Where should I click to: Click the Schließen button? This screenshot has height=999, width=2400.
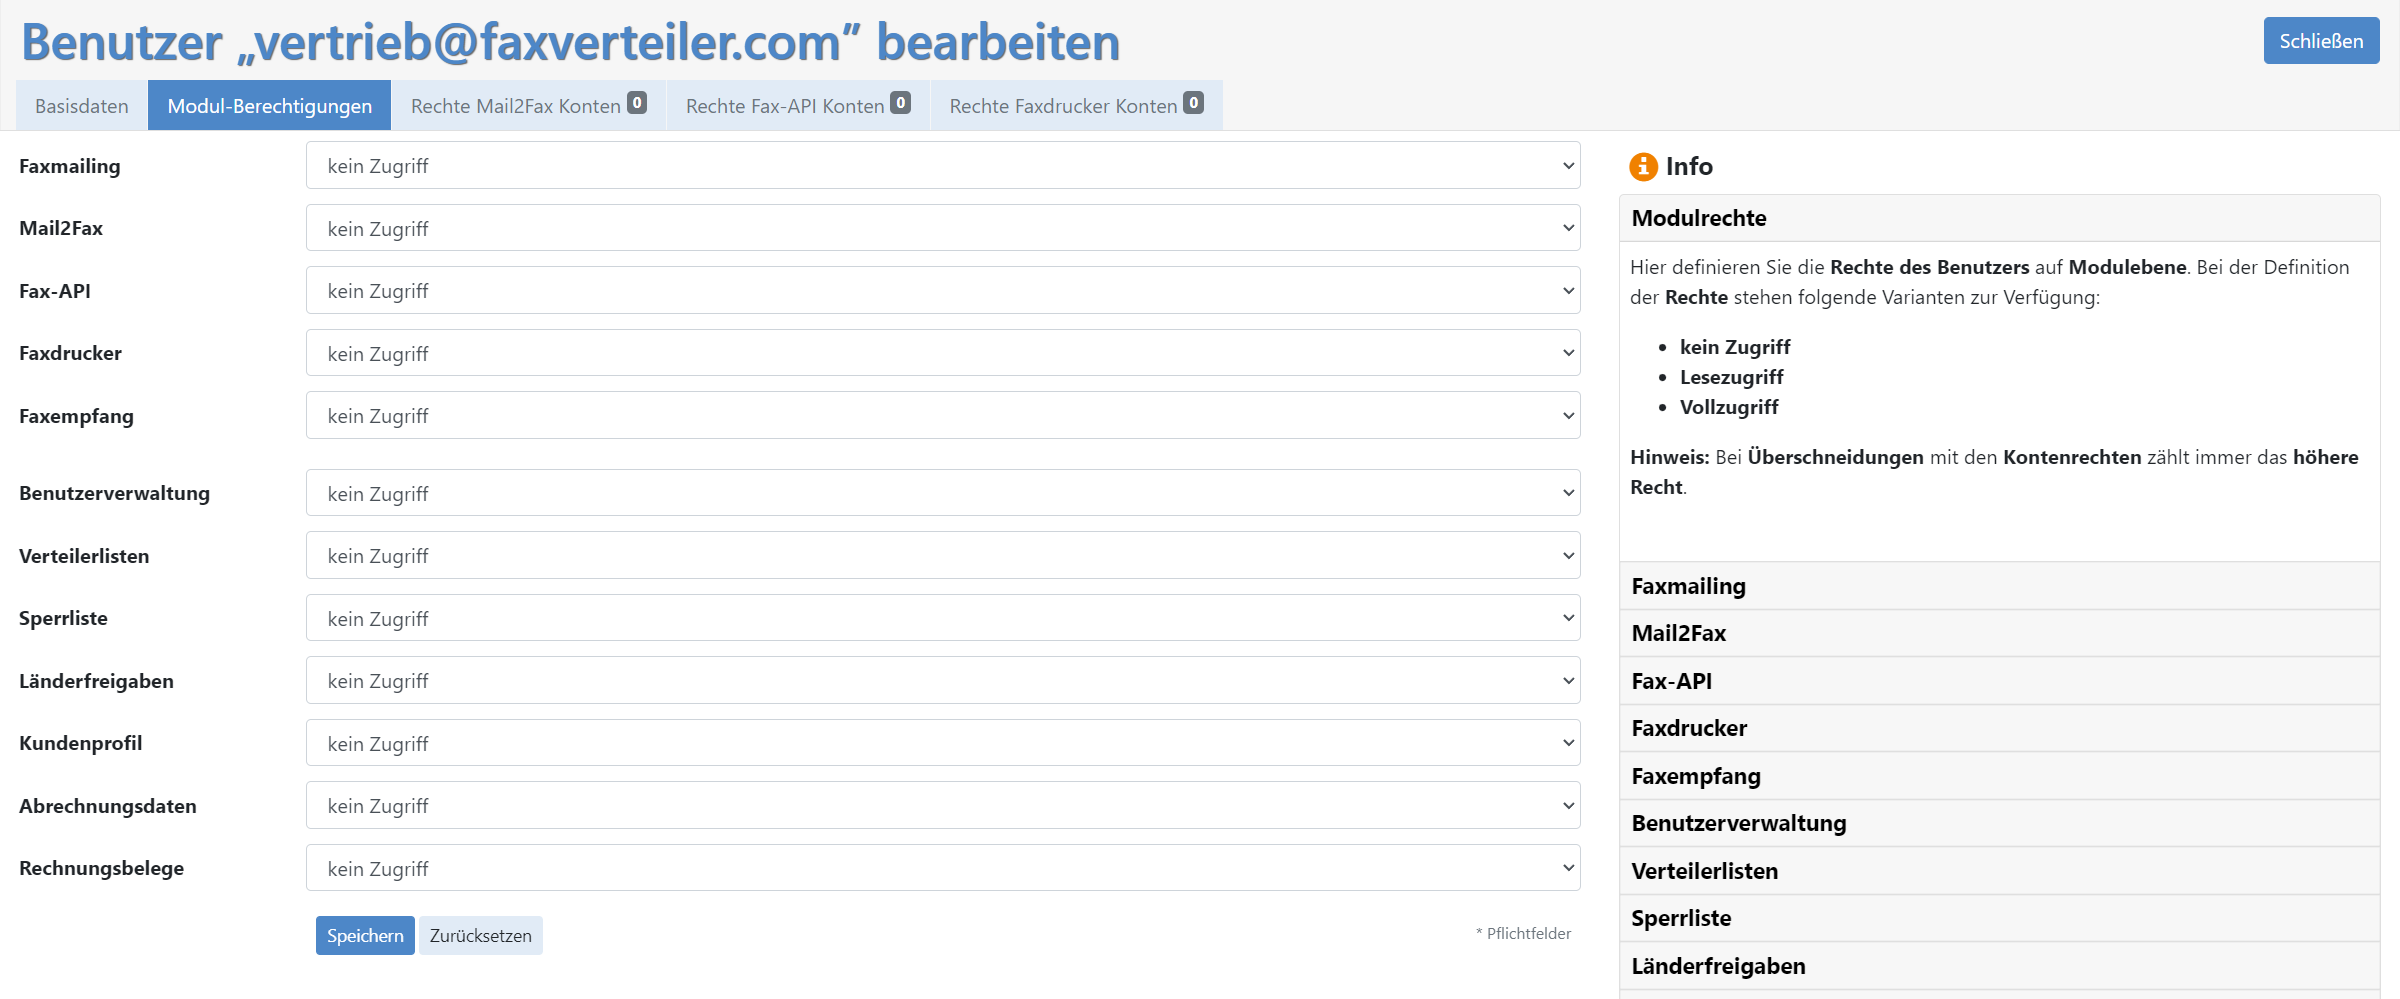coord(2321,41)
